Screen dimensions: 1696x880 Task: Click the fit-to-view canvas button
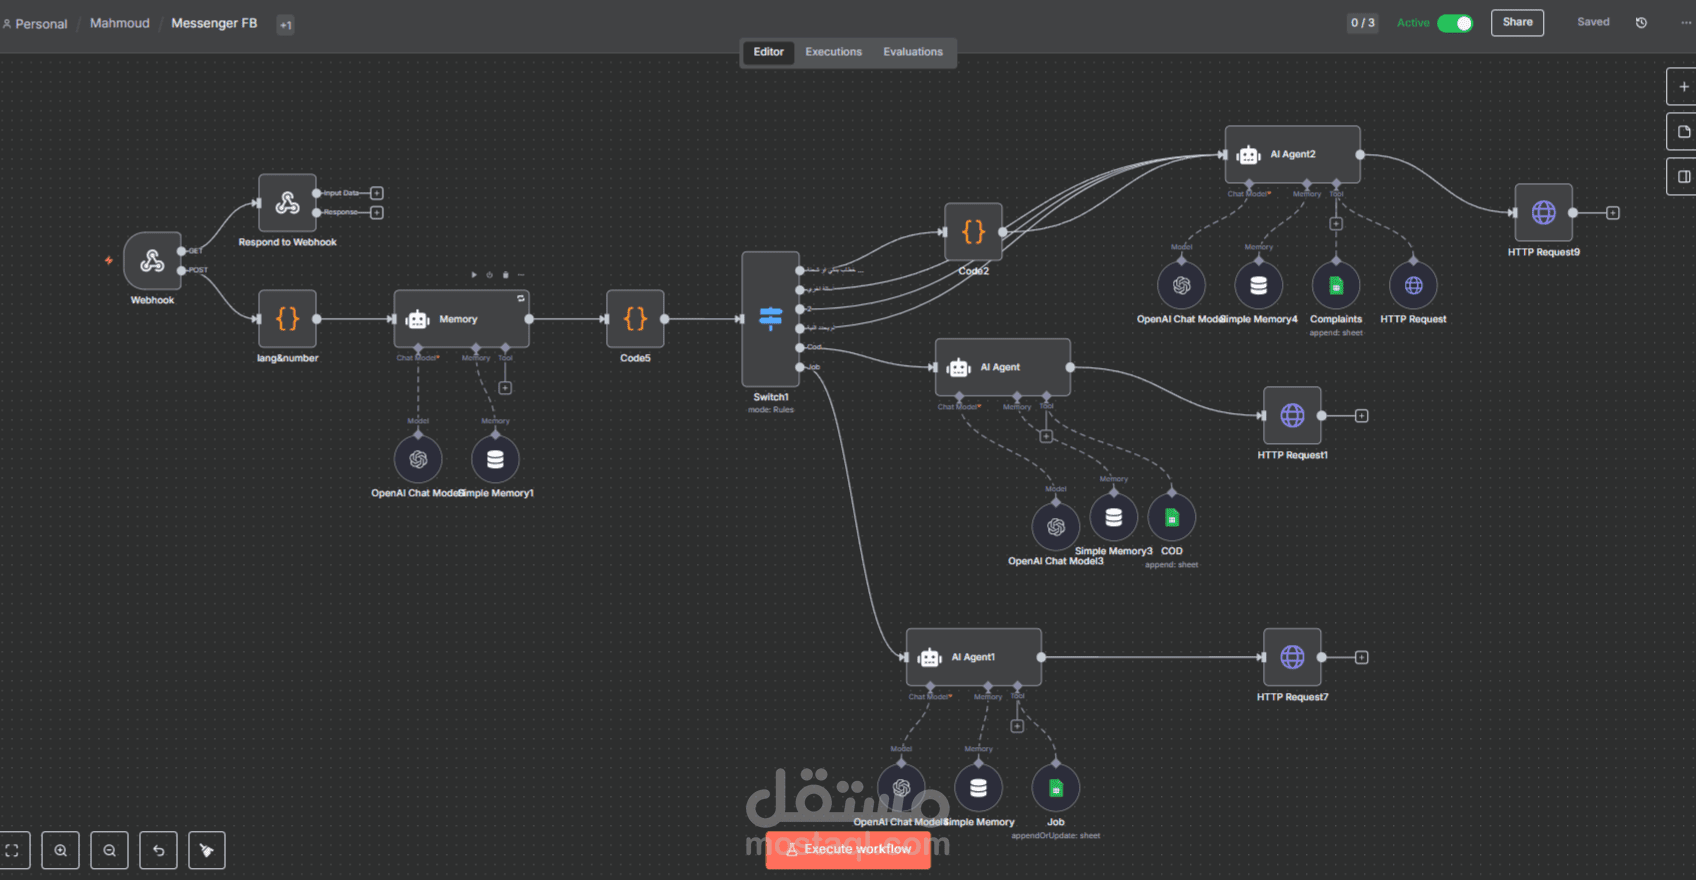(x=13, y=851)
